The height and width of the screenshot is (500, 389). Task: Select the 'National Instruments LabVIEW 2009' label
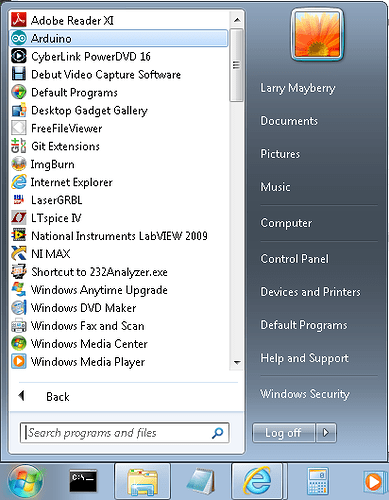[x=119, y=236]
